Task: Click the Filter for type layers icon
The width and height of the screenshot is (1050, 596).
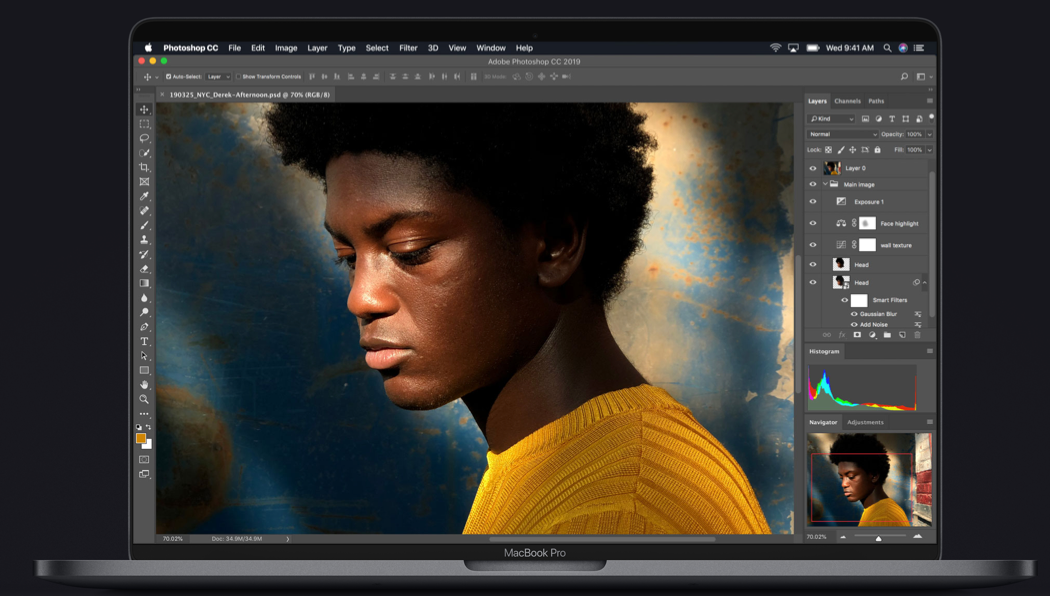Action: click(892, 119)
